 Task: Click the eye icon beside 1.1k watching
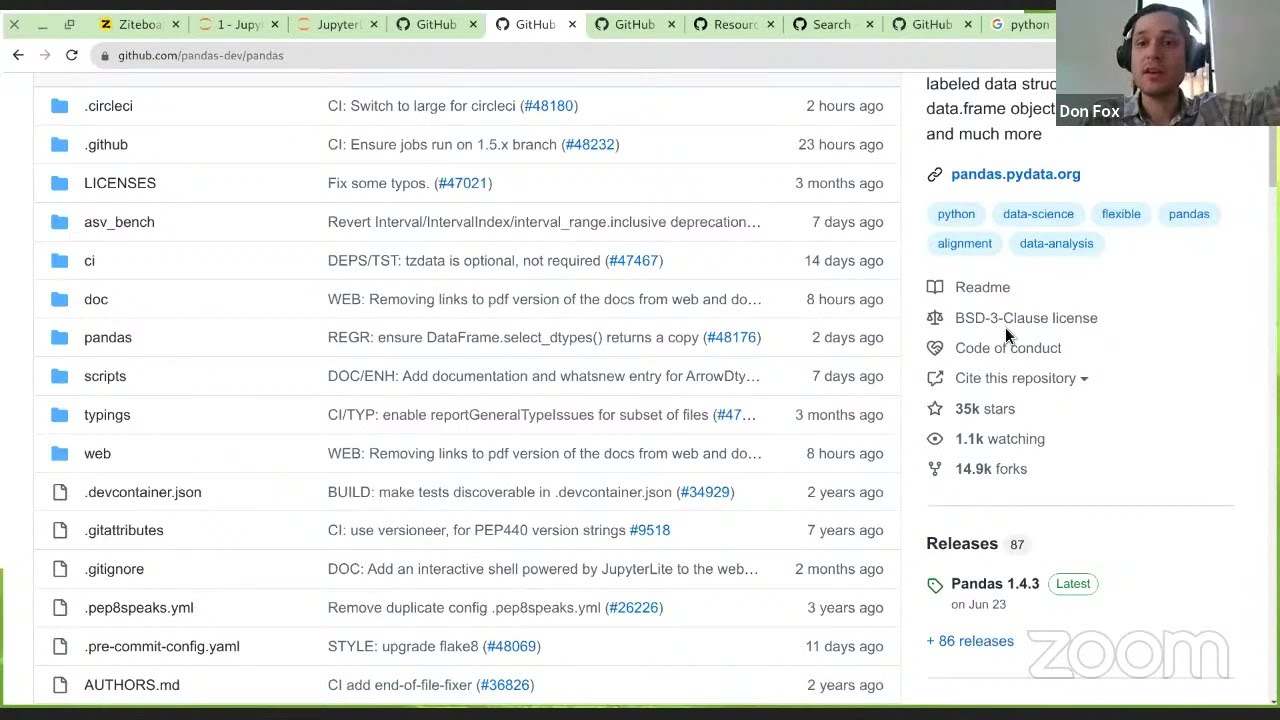point(935,439)
